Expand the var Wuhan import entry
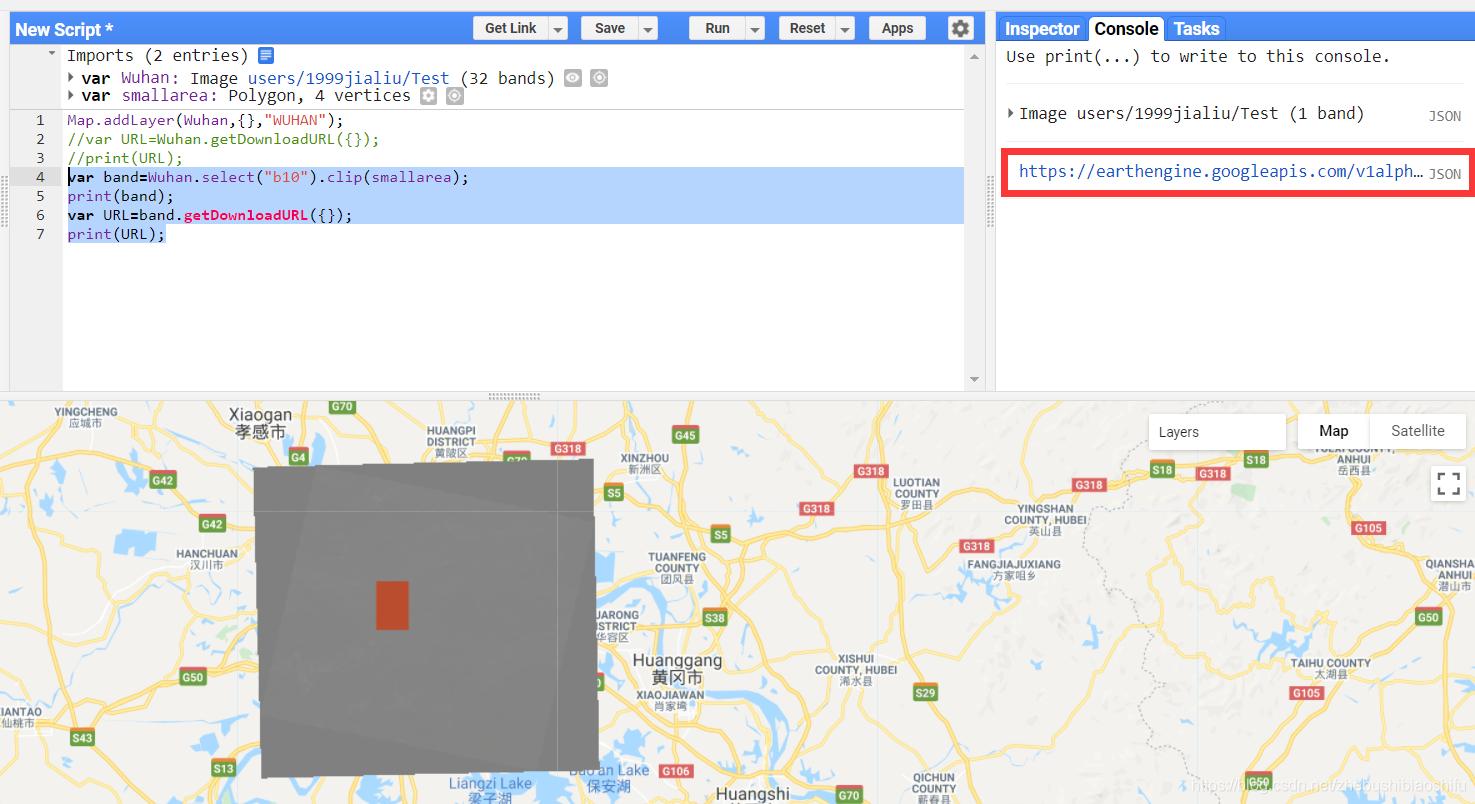Screen dimensions: 1475x804 pos(72,78)
